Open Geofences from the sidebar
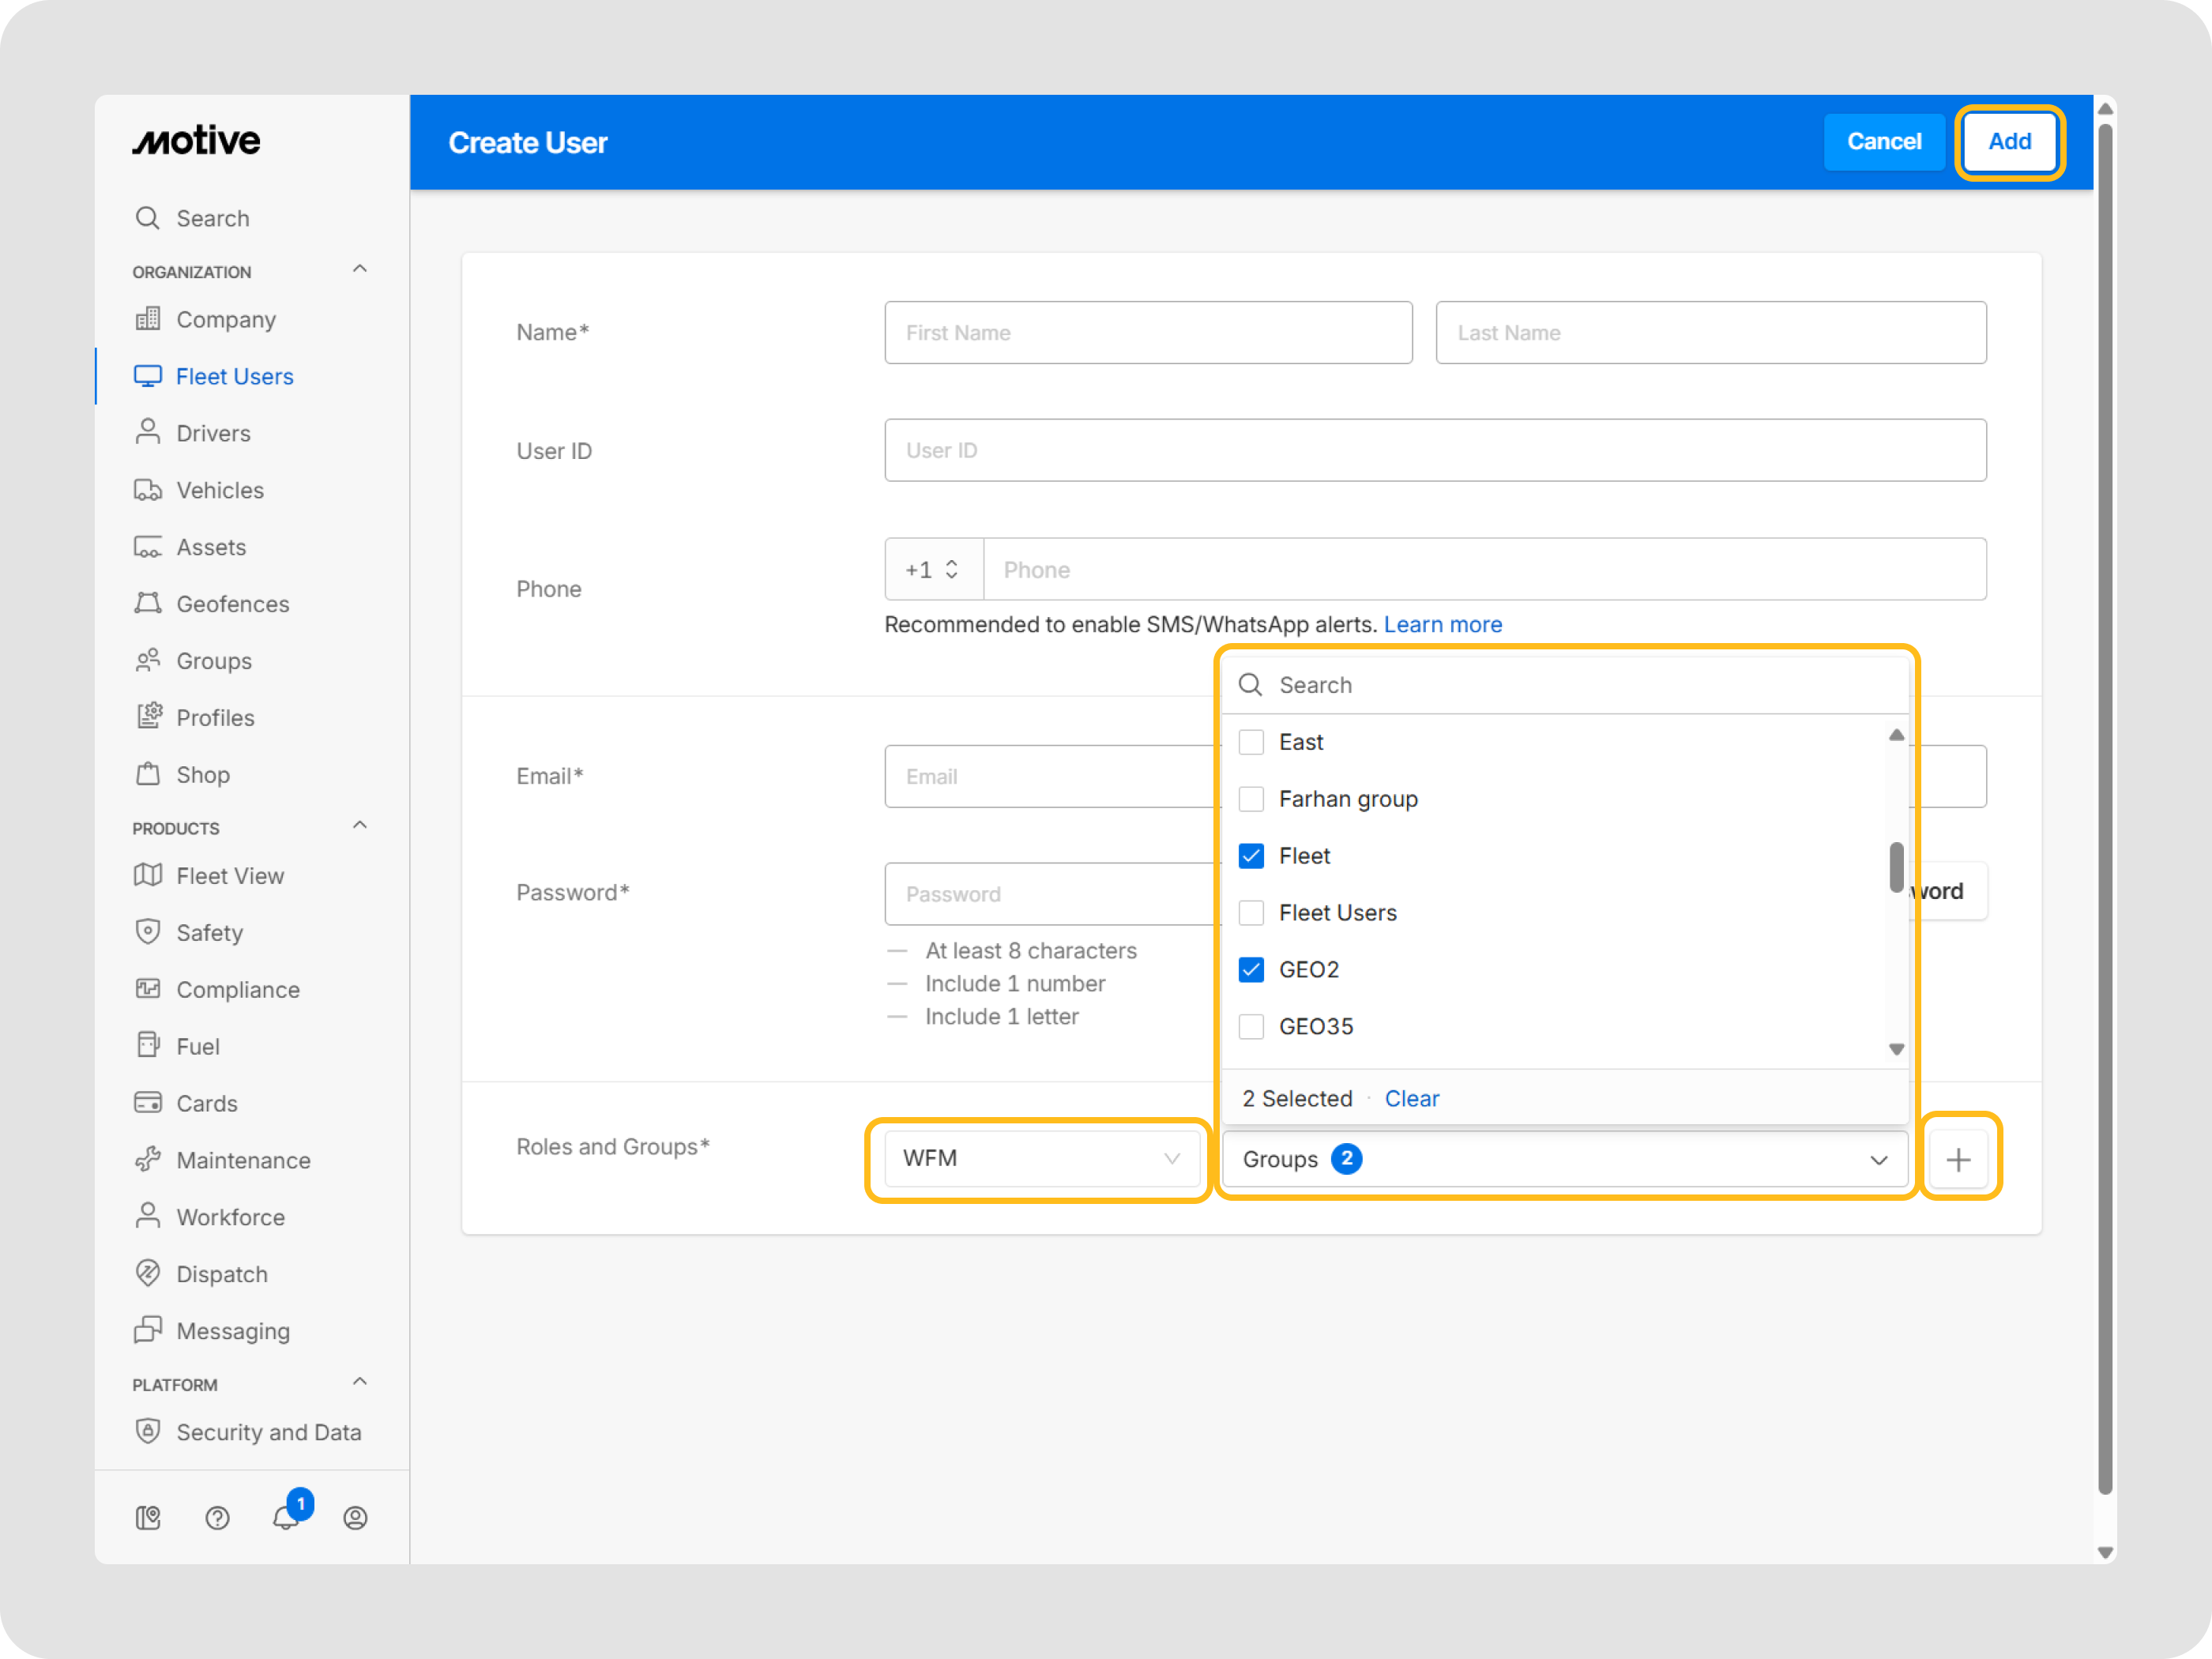The width and height of the screenshot is (2212, 1659). point(232,604)
